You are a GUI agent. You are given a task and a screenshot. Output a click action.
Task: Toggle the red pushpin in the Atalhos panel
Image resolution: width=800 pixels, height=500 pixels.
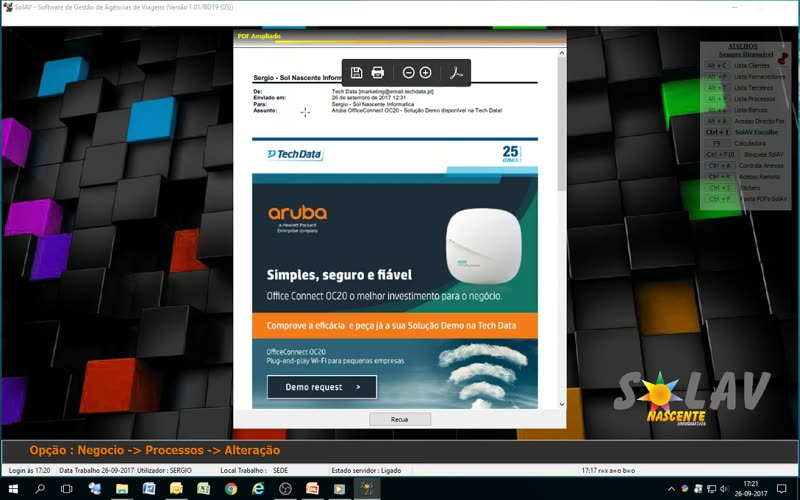(783, 58)
